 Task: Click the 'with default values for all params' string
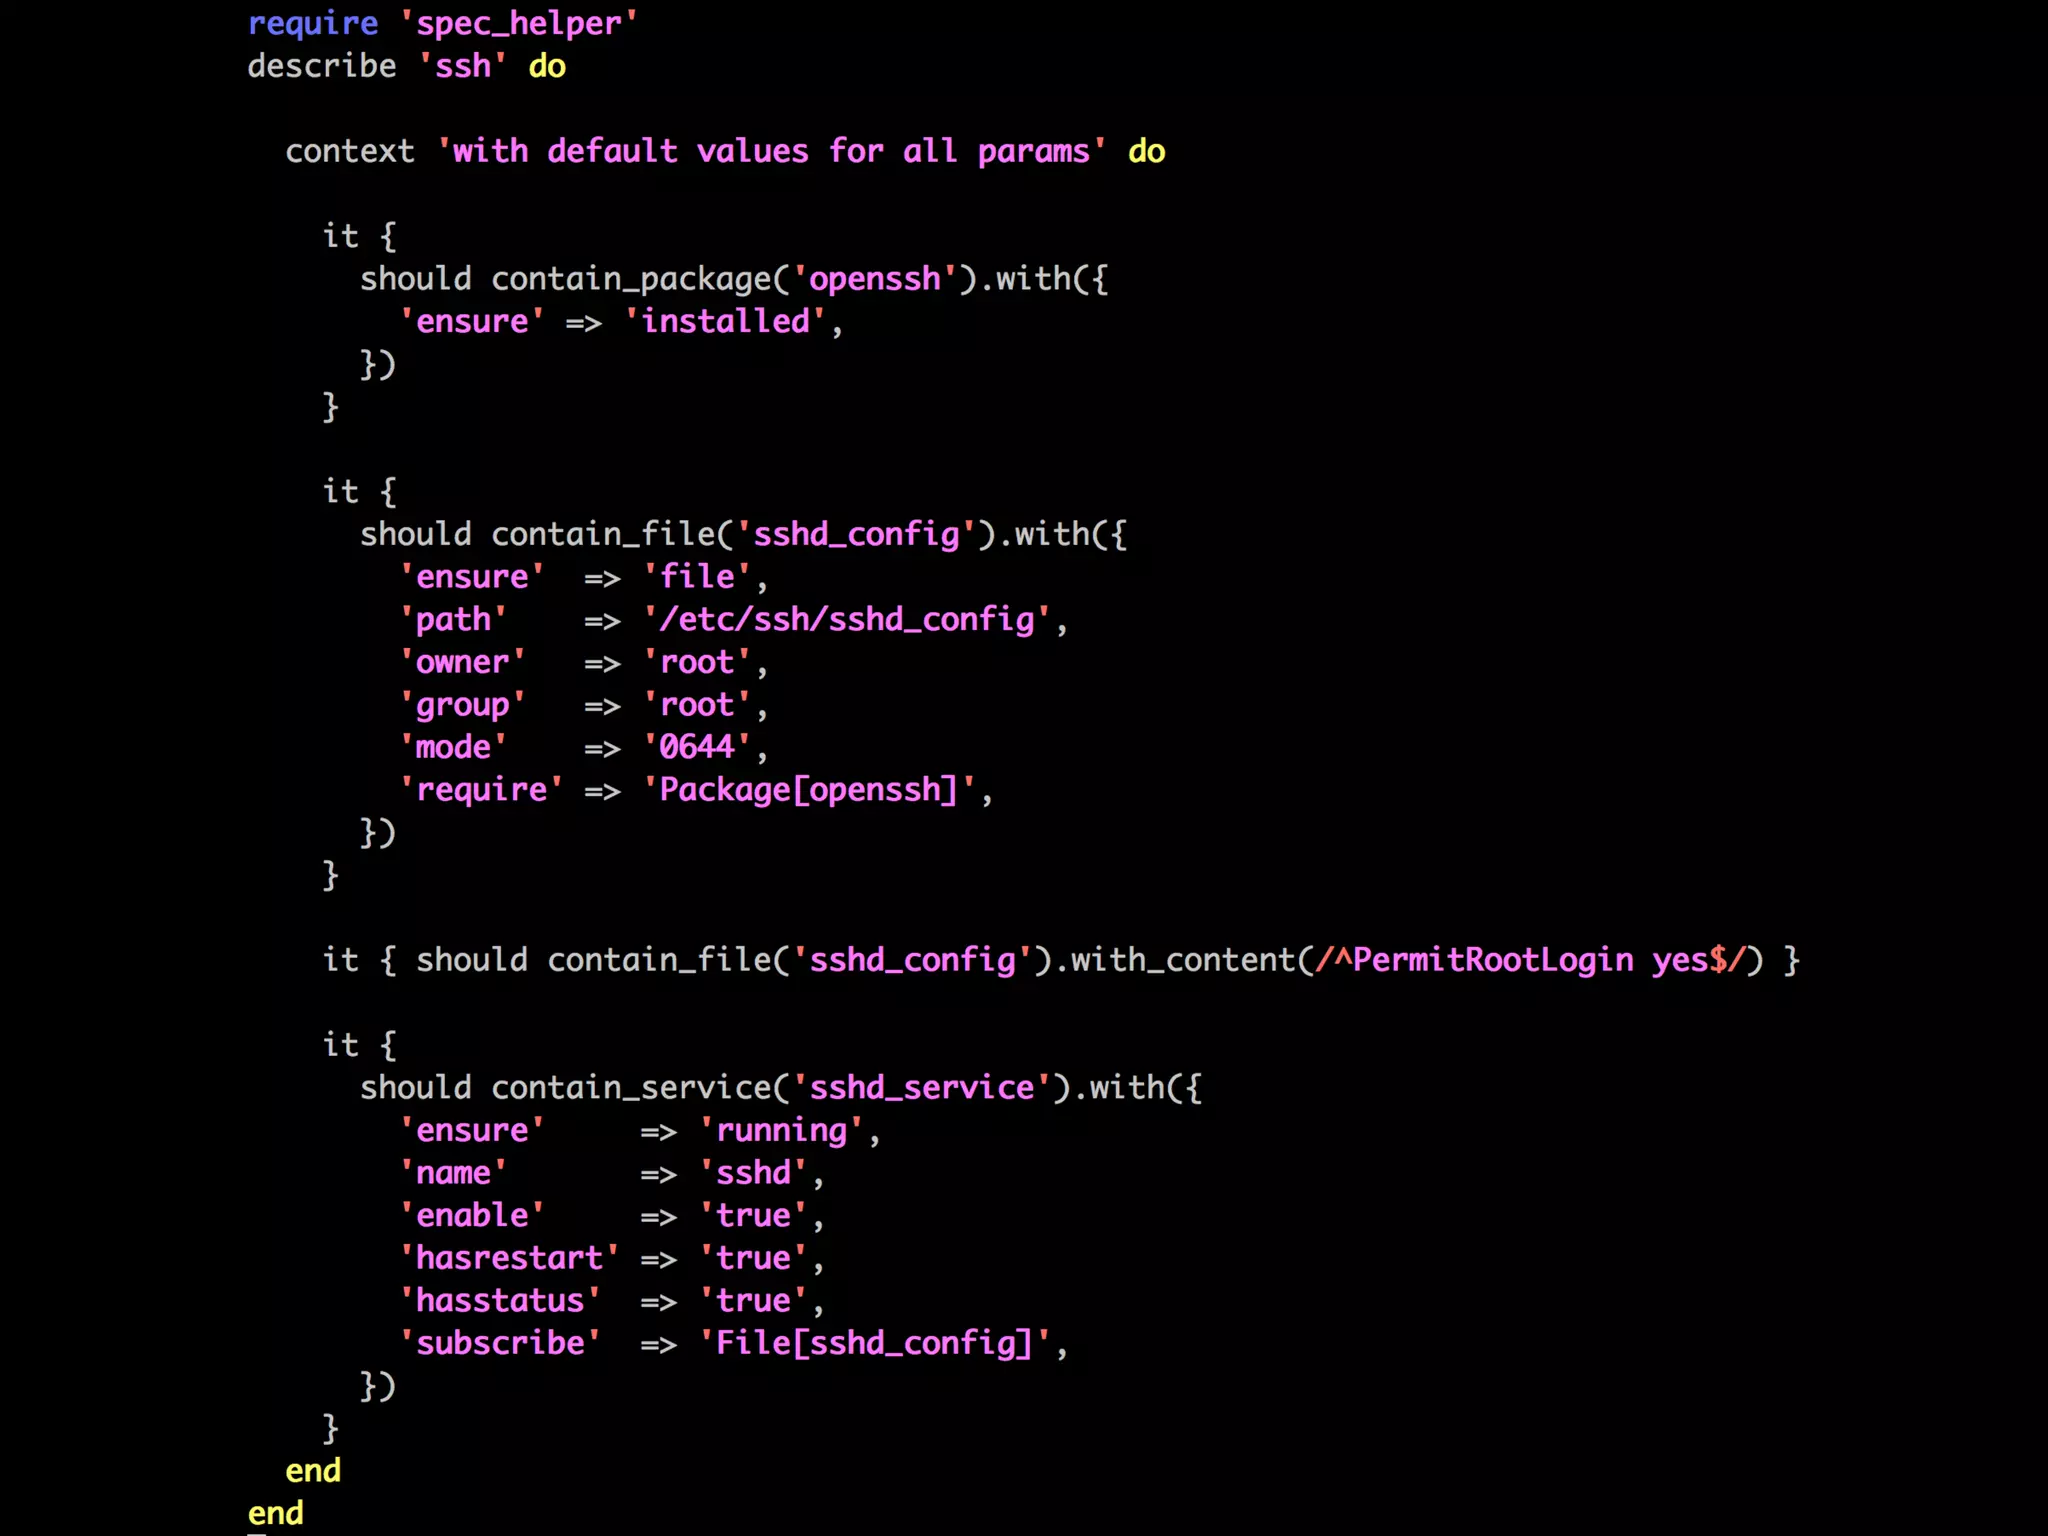tap(771, 151)
